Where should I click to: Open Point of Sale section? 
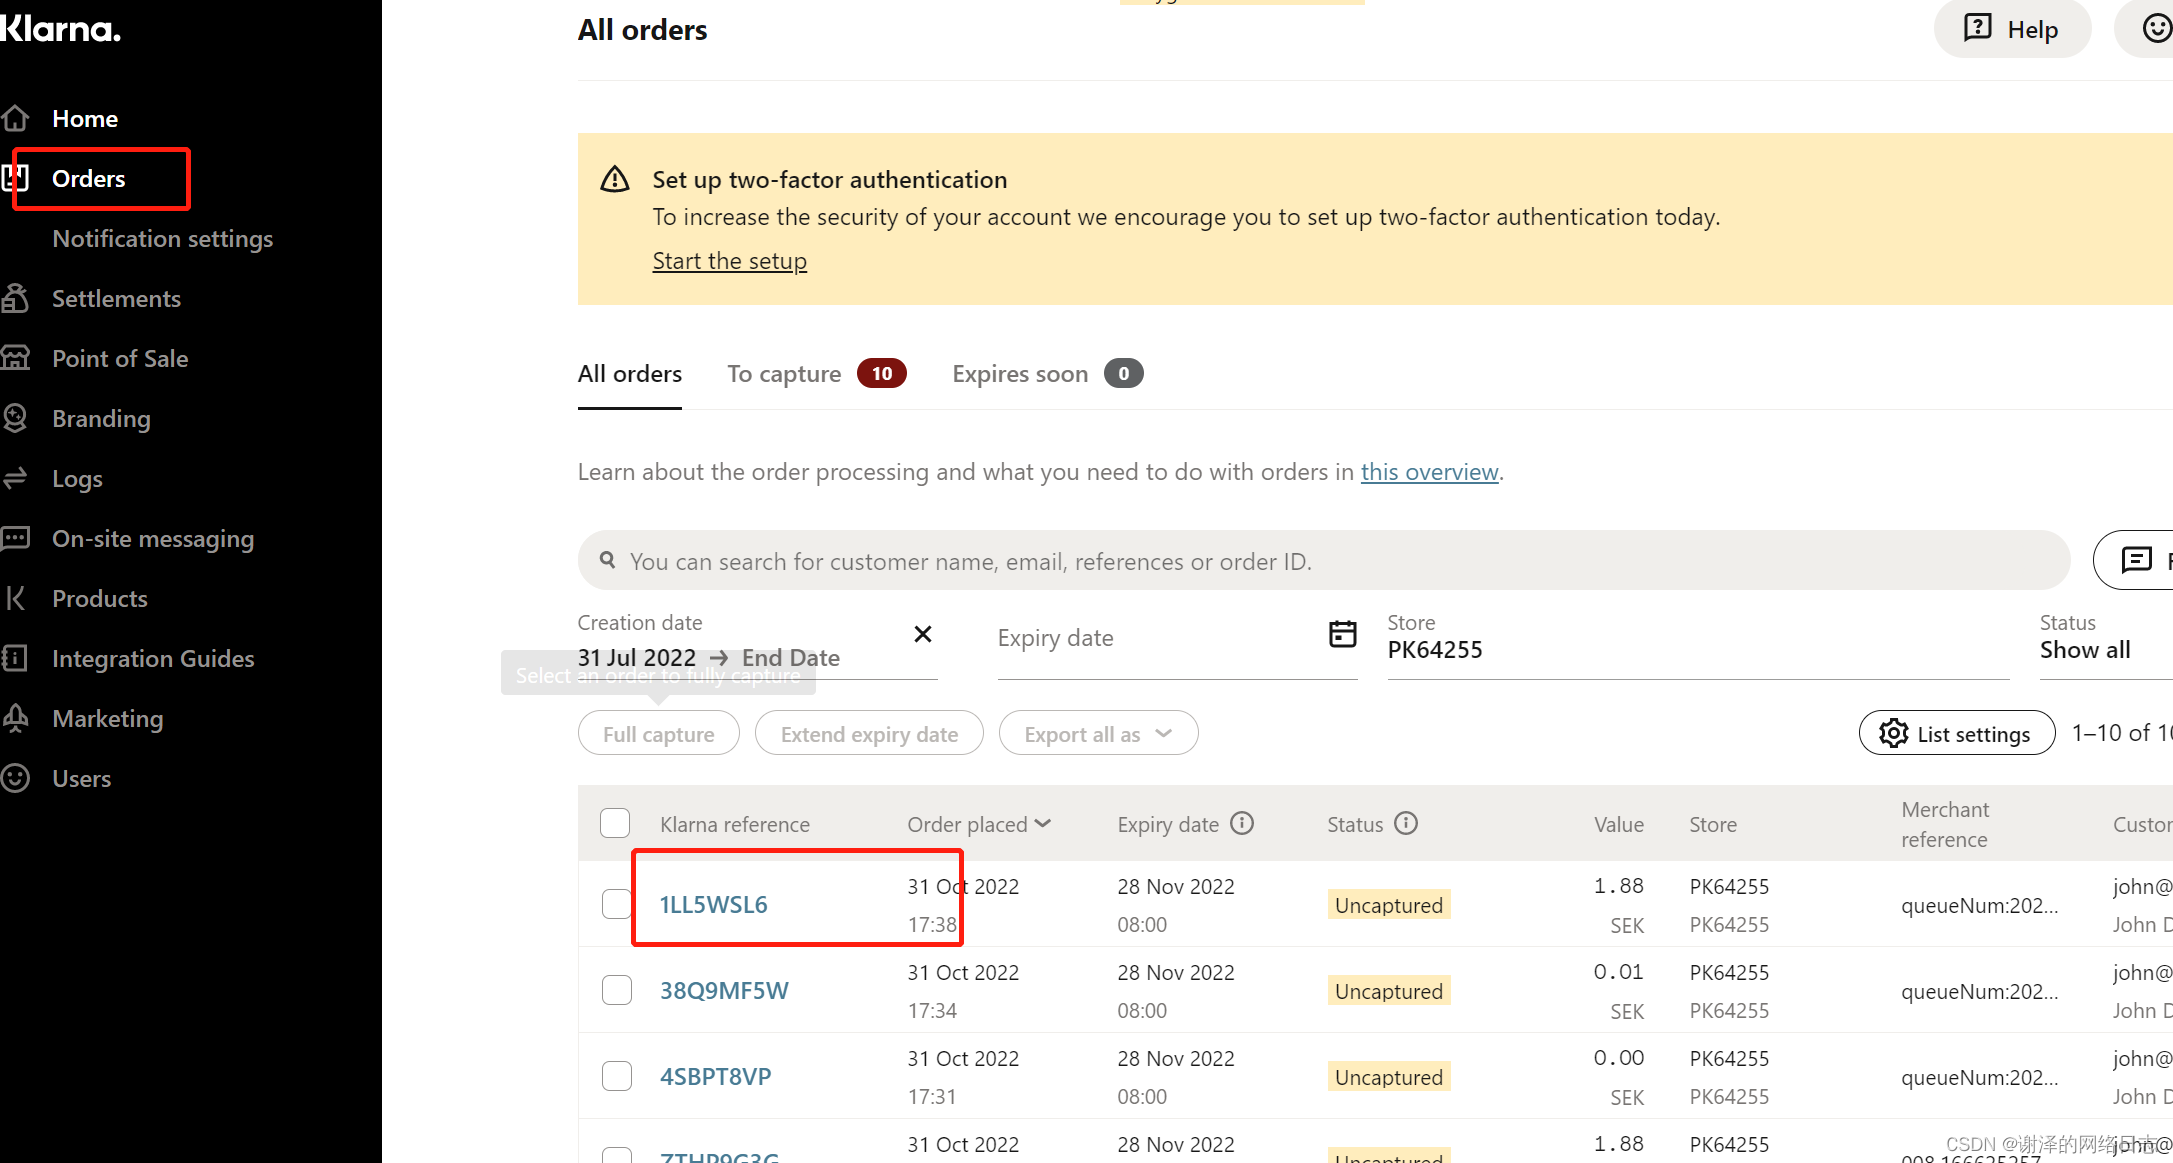[x=120, y=359]
